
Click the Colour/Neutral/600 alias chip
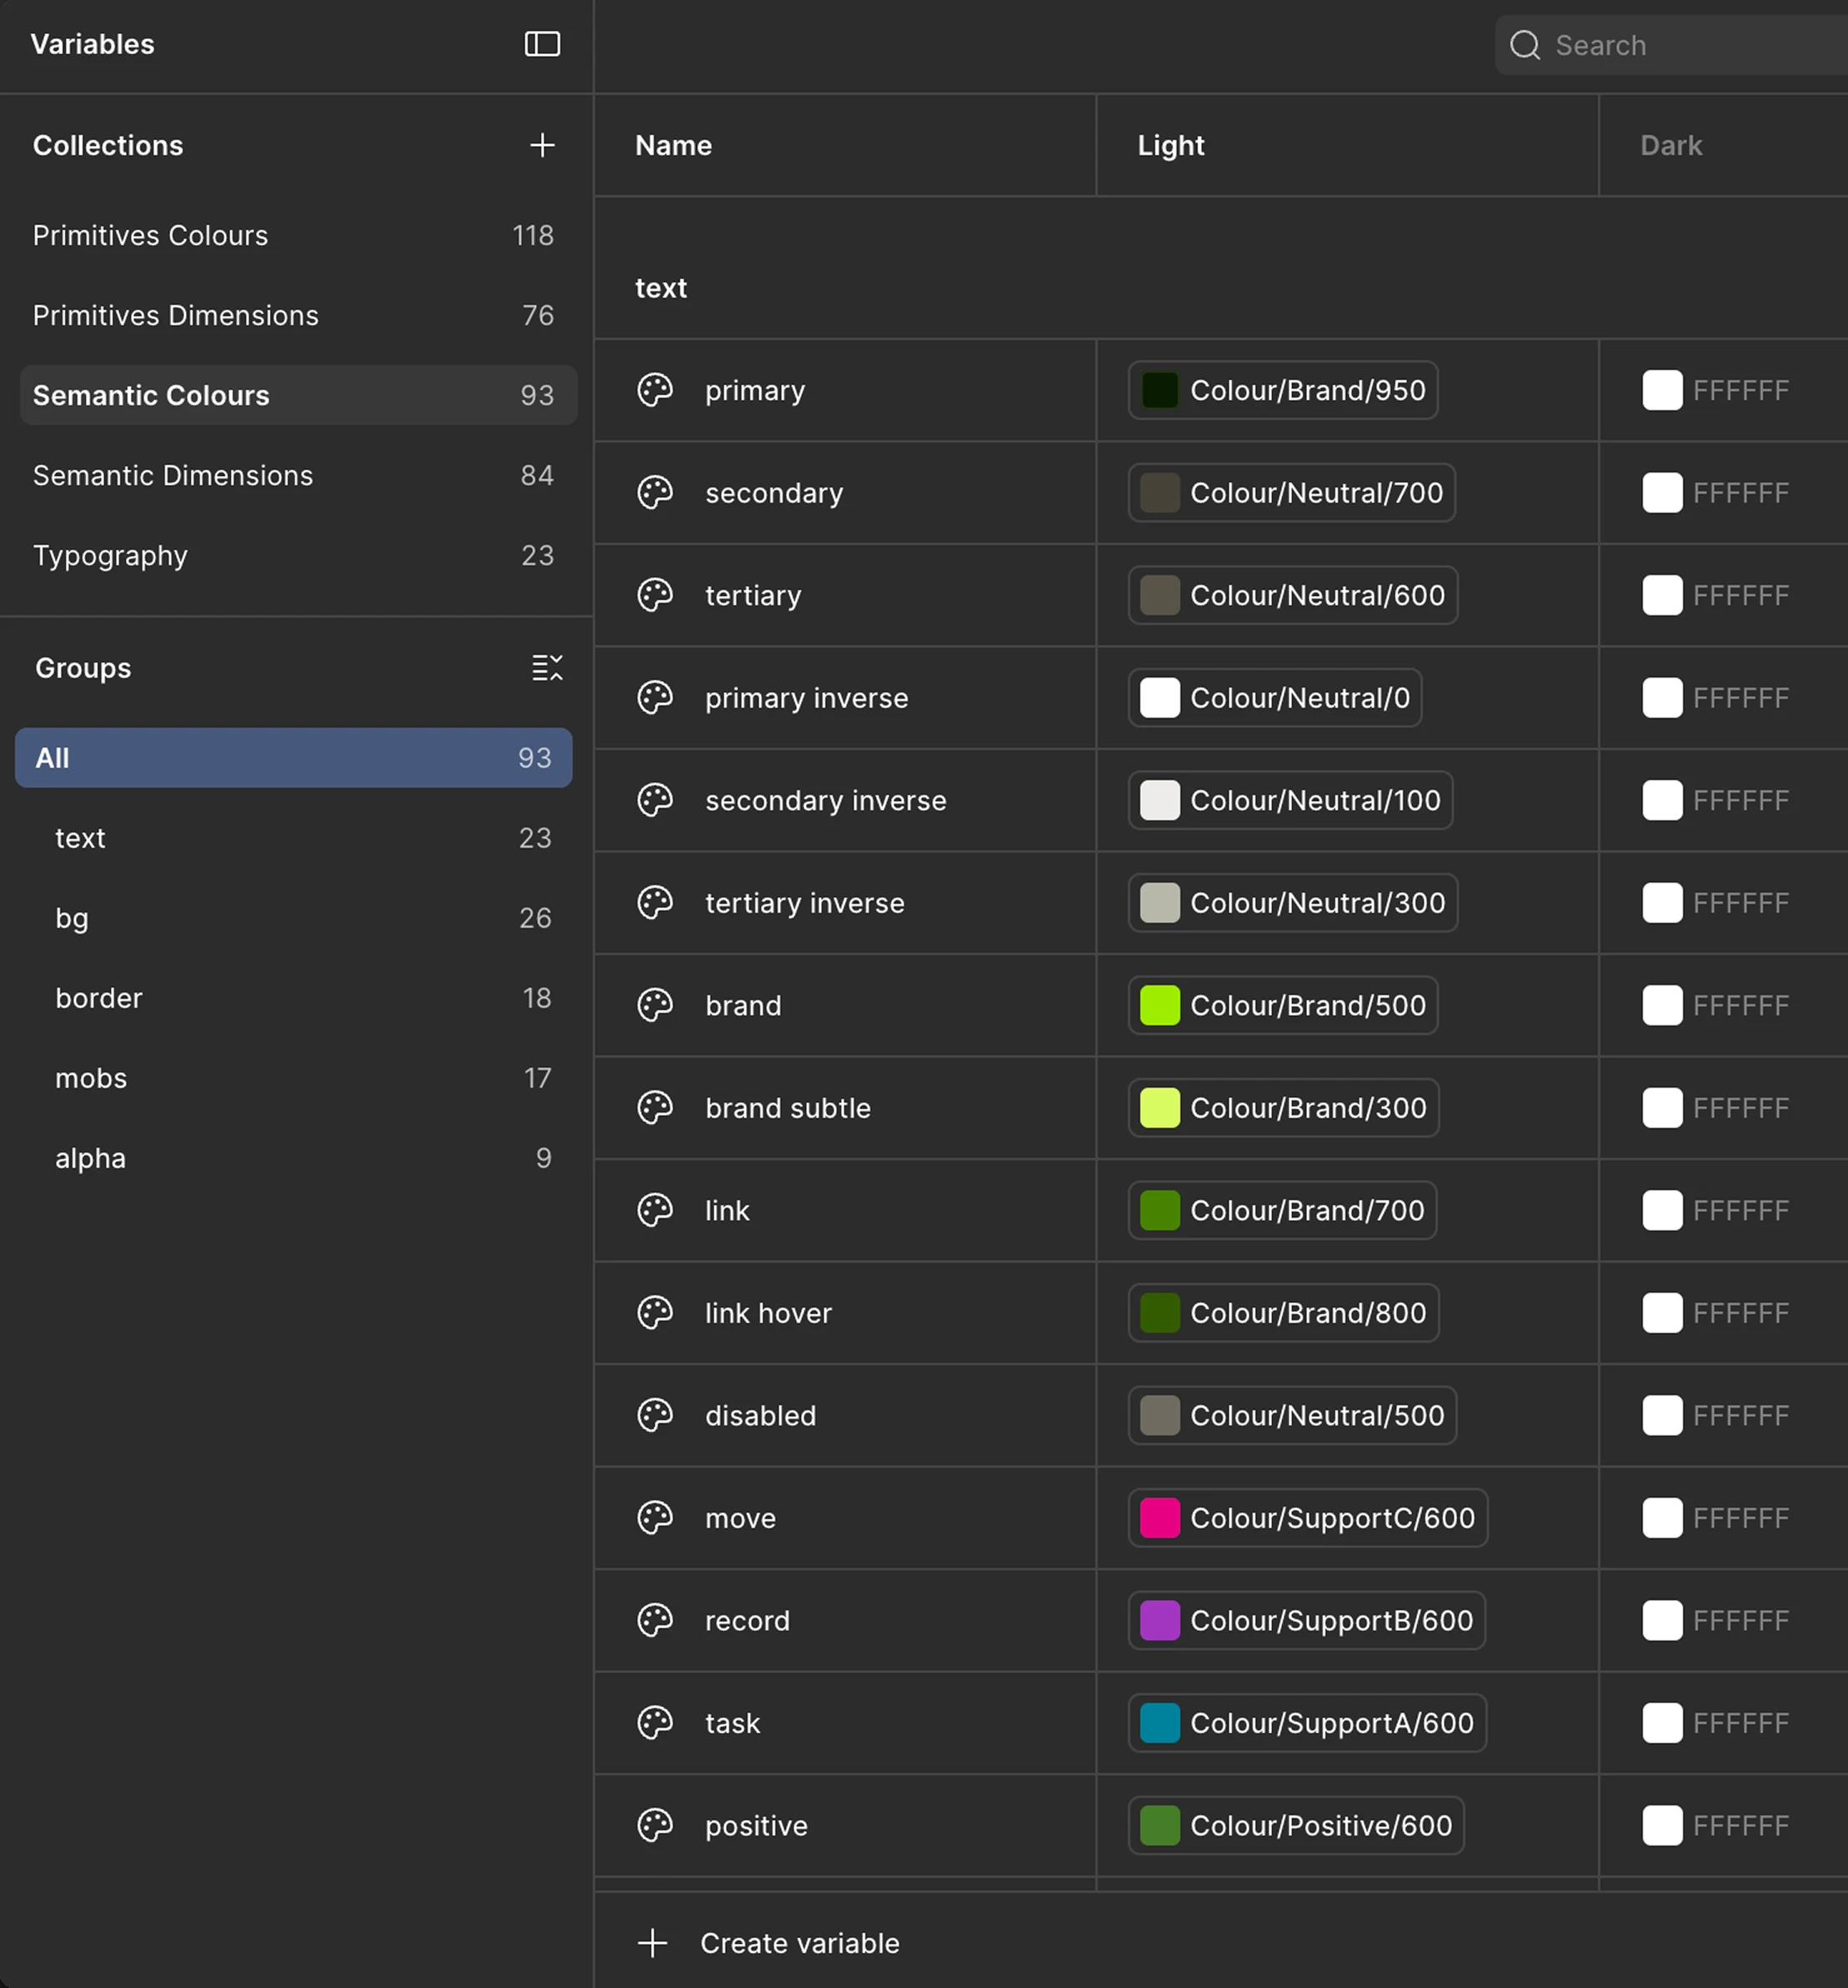(x=1292, y=595)
